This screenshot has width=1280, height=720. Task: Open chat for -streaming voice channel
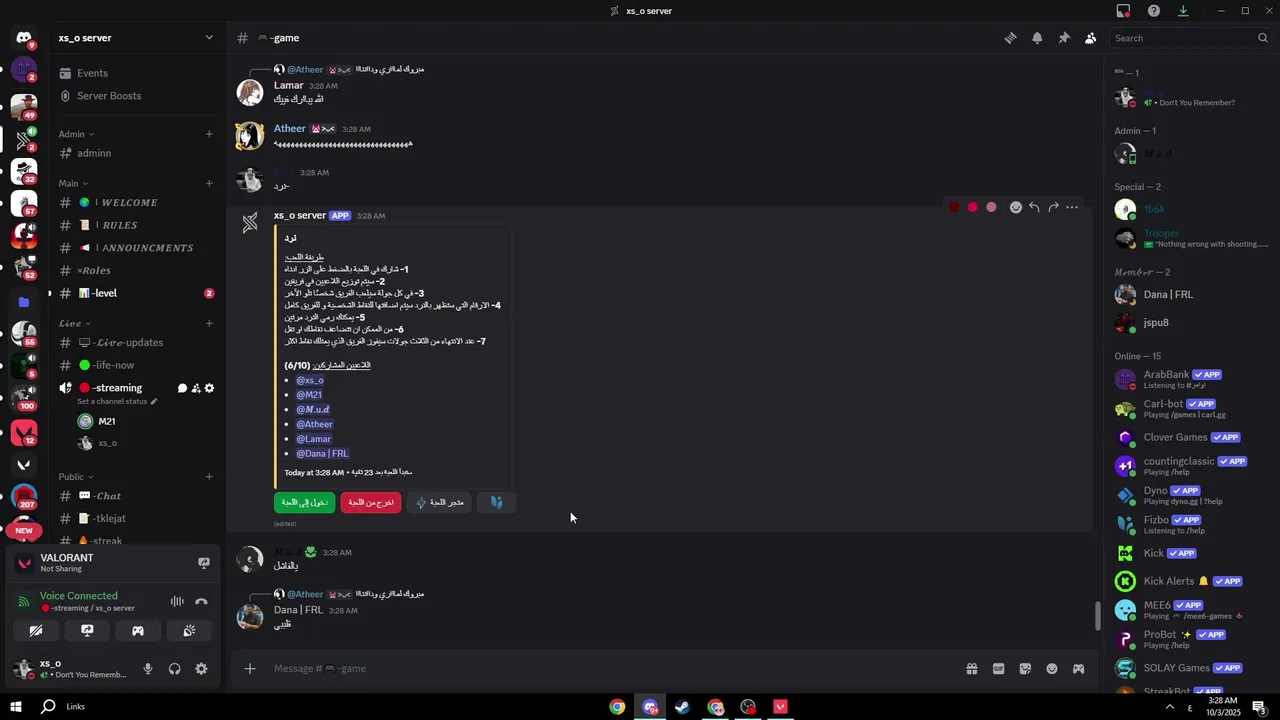pyautogui.click(x=182, y=388)
